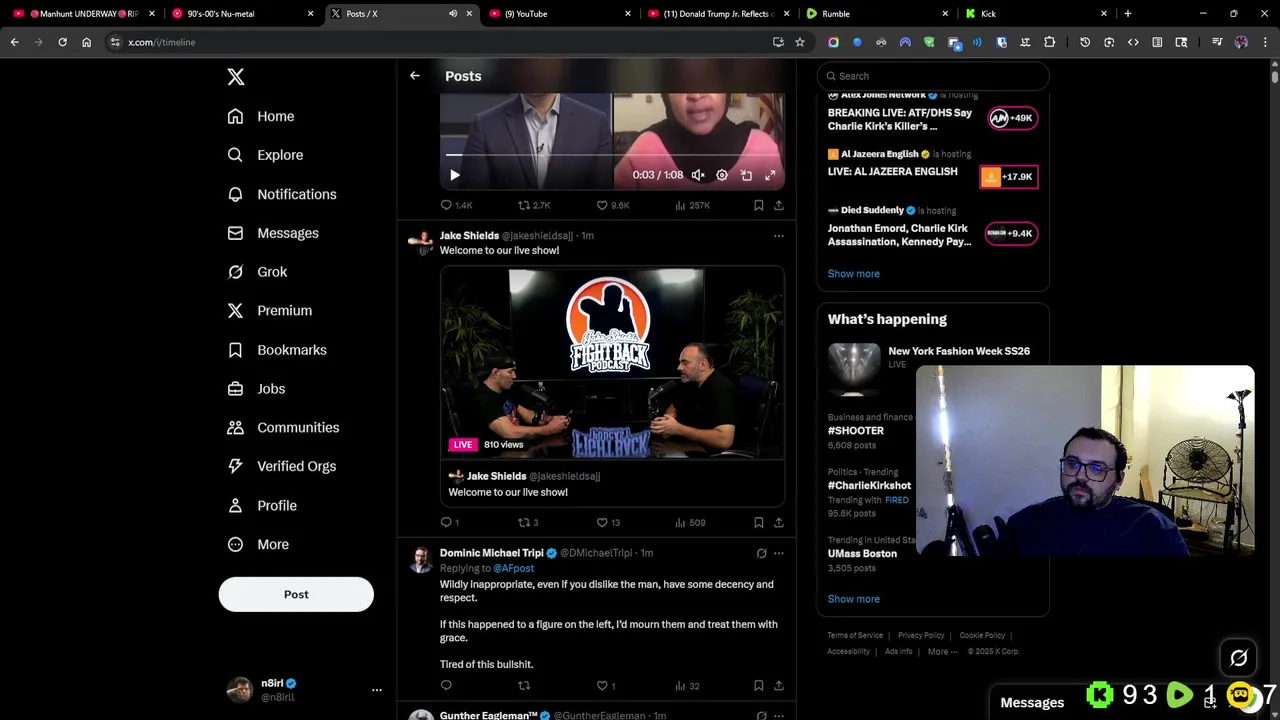The height and width of the screenshot is (720, 1280).
Task: Switch to the 90's-00's Nu-metal tab
Action: click(242, 14)
